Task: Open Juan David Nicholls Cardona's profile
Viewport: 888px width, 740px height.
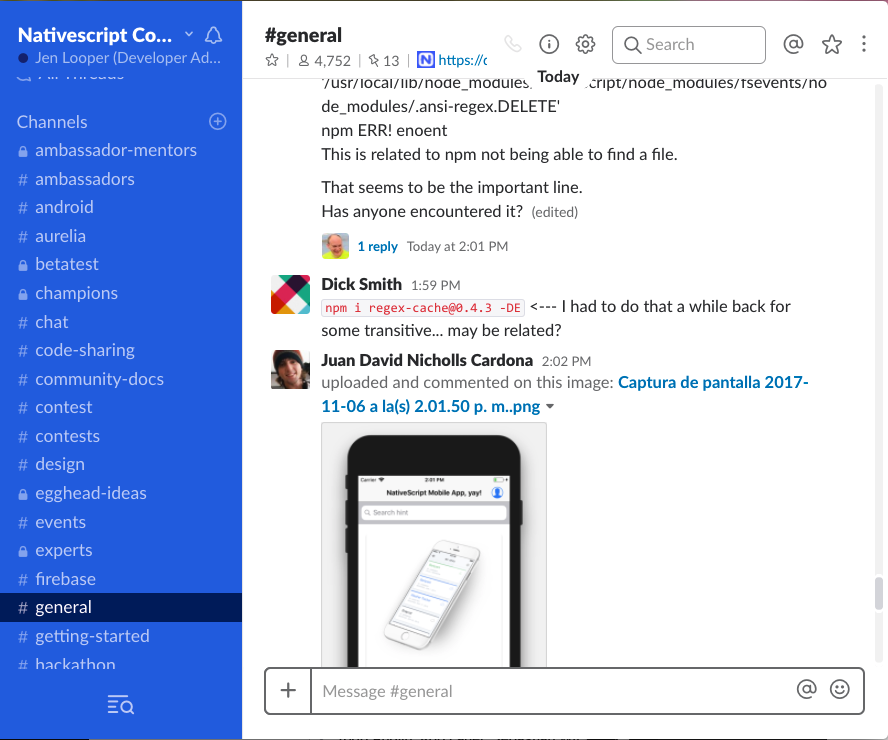Action: point(427,360)
